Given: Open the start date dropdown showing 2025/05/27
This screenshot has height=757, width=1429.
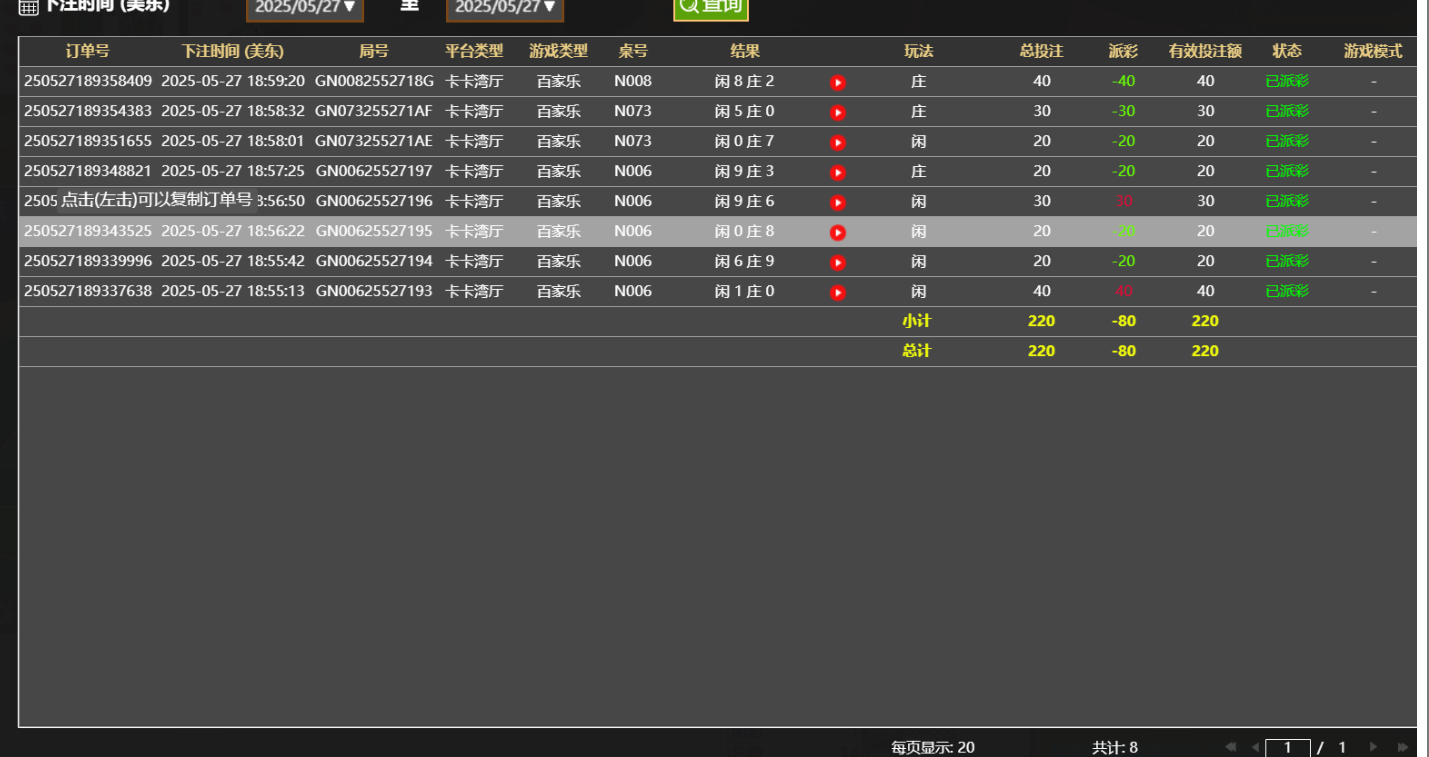Looking at the screenshot, I should 305,10.
